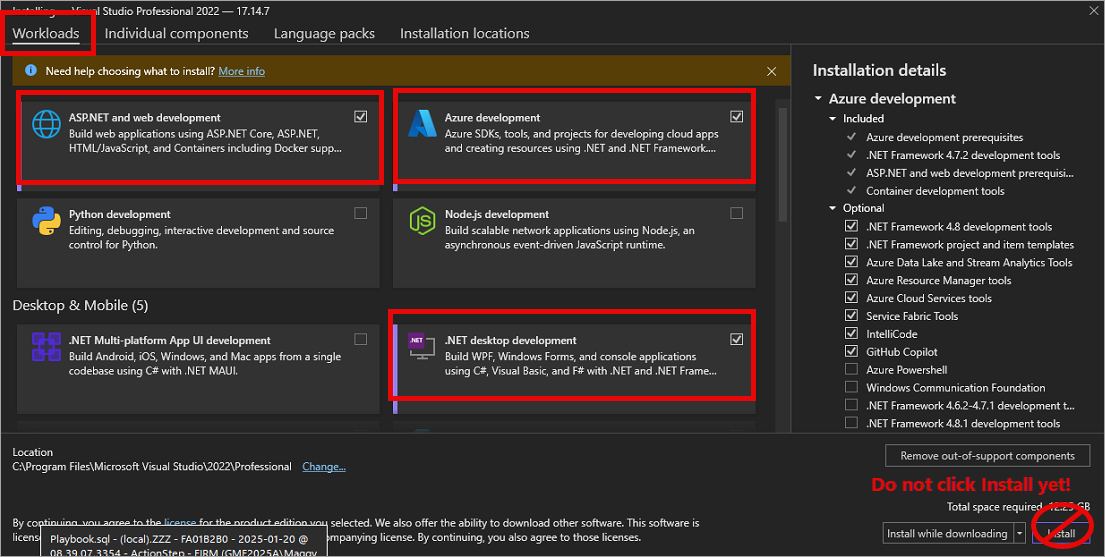Click the Desktop & Mobile (5) heading
Image resolution: width=1105 pixels, height=557 pixels.
80,305
